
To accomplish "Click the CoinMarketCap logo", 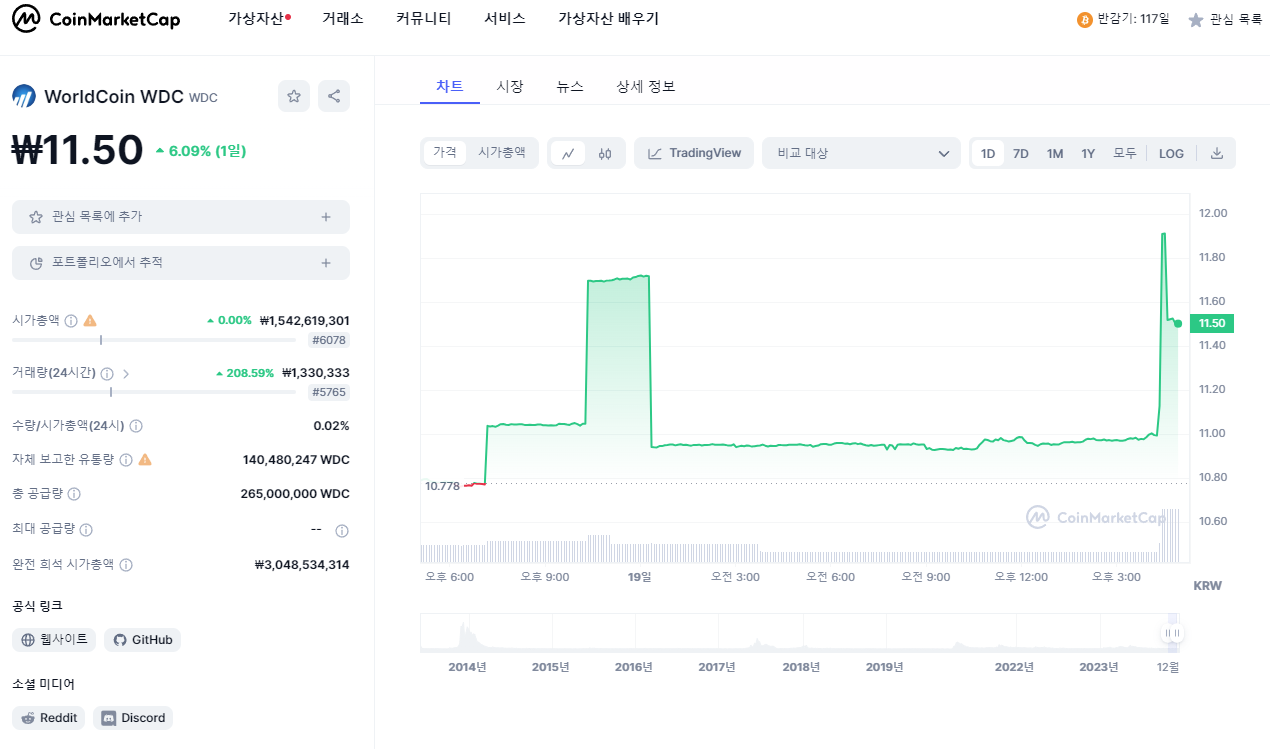I will click(x=96, y=19).
